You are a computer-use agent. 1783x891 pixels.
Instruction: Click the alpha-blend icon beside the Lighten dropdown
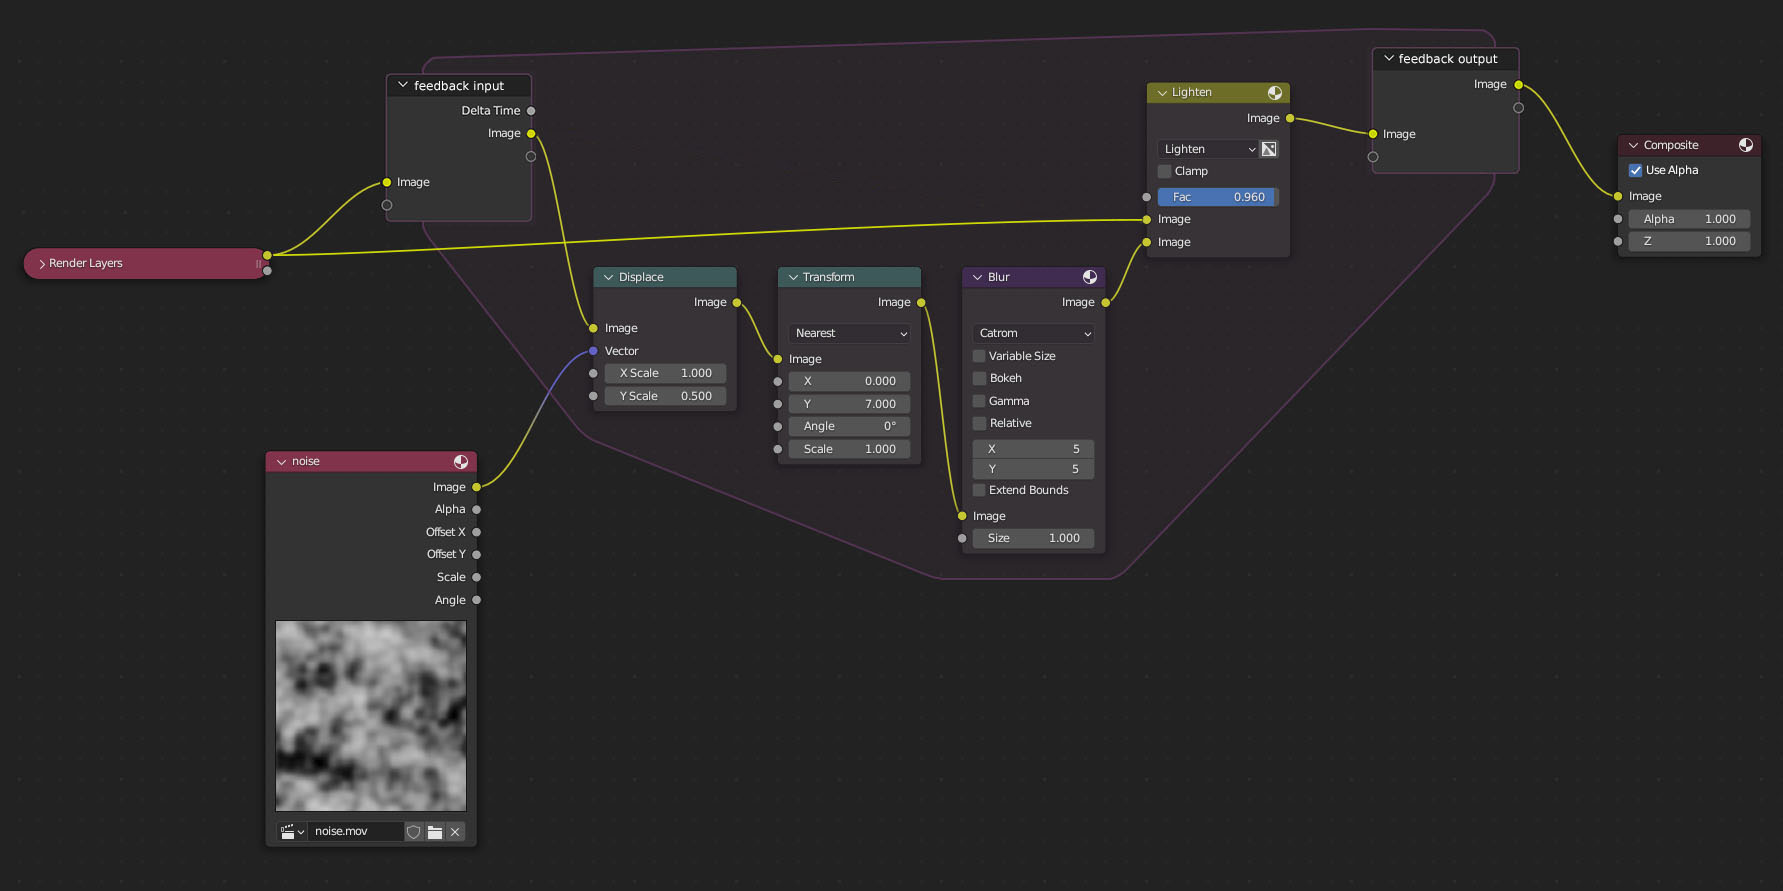(x=1269, y=149)
